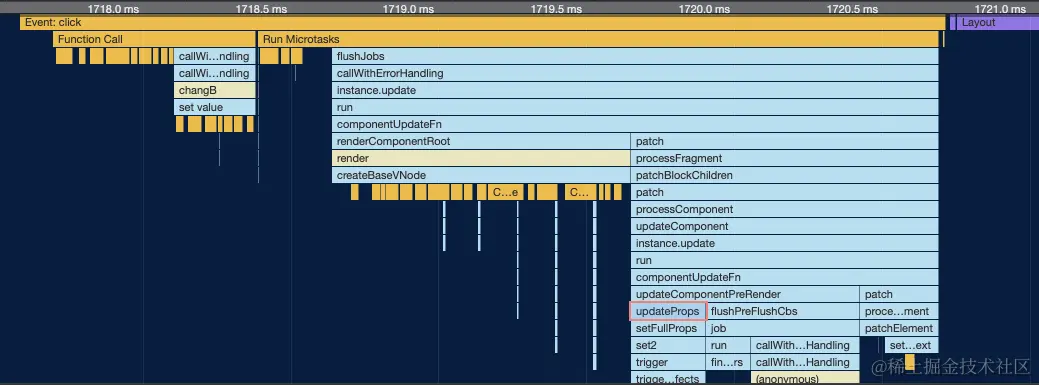Click the updateProps bar
Viewport: 1039px width, 385px height.
click(668, 311)
